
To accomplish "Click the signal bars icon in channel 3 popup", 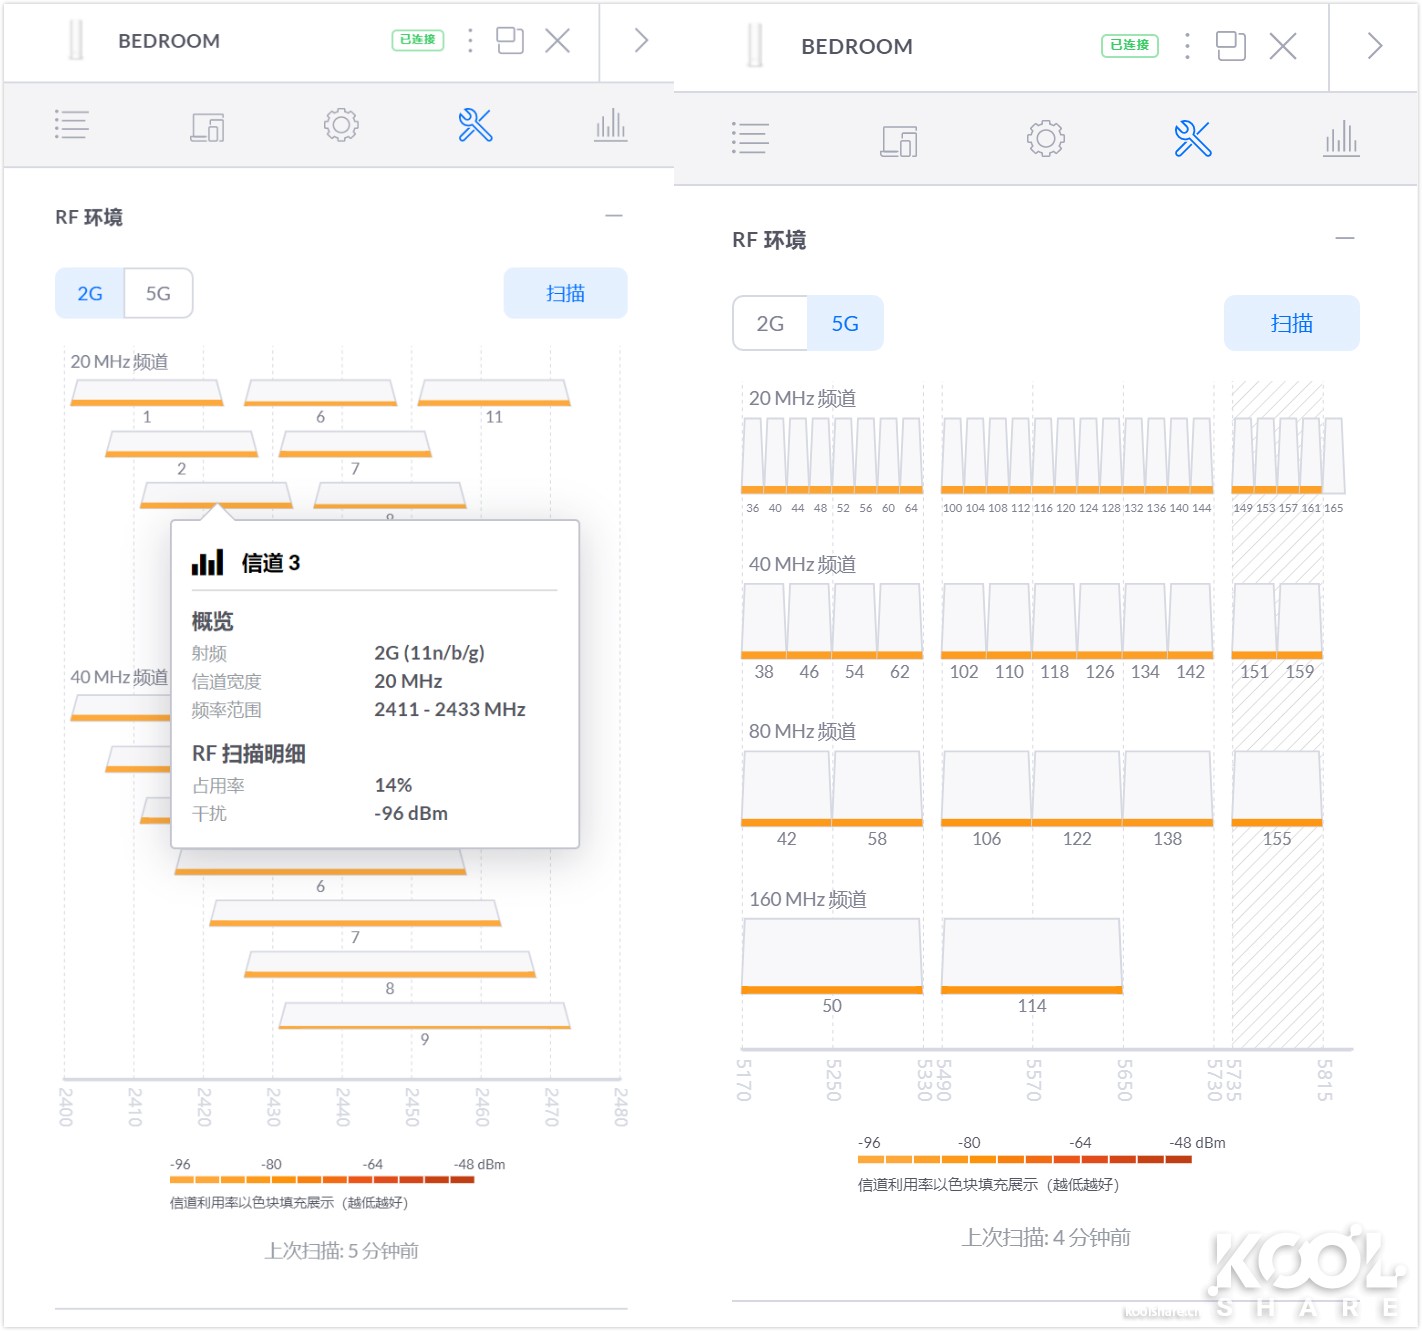I will 206,562.
